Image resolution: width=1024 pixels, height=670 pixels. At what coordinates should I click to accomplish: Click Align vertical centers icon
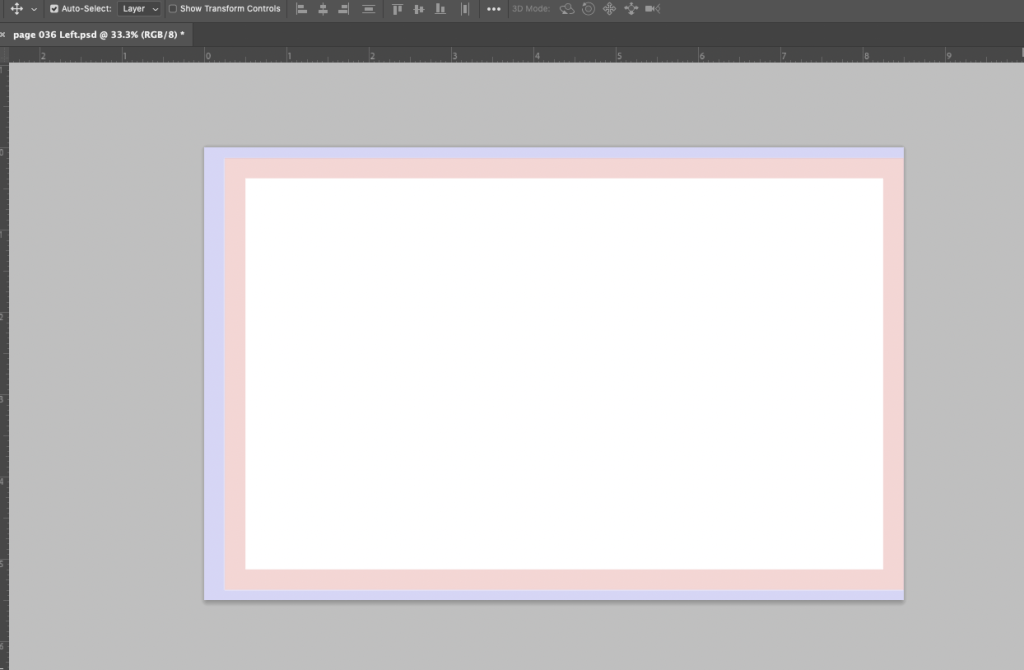[418, 9]
